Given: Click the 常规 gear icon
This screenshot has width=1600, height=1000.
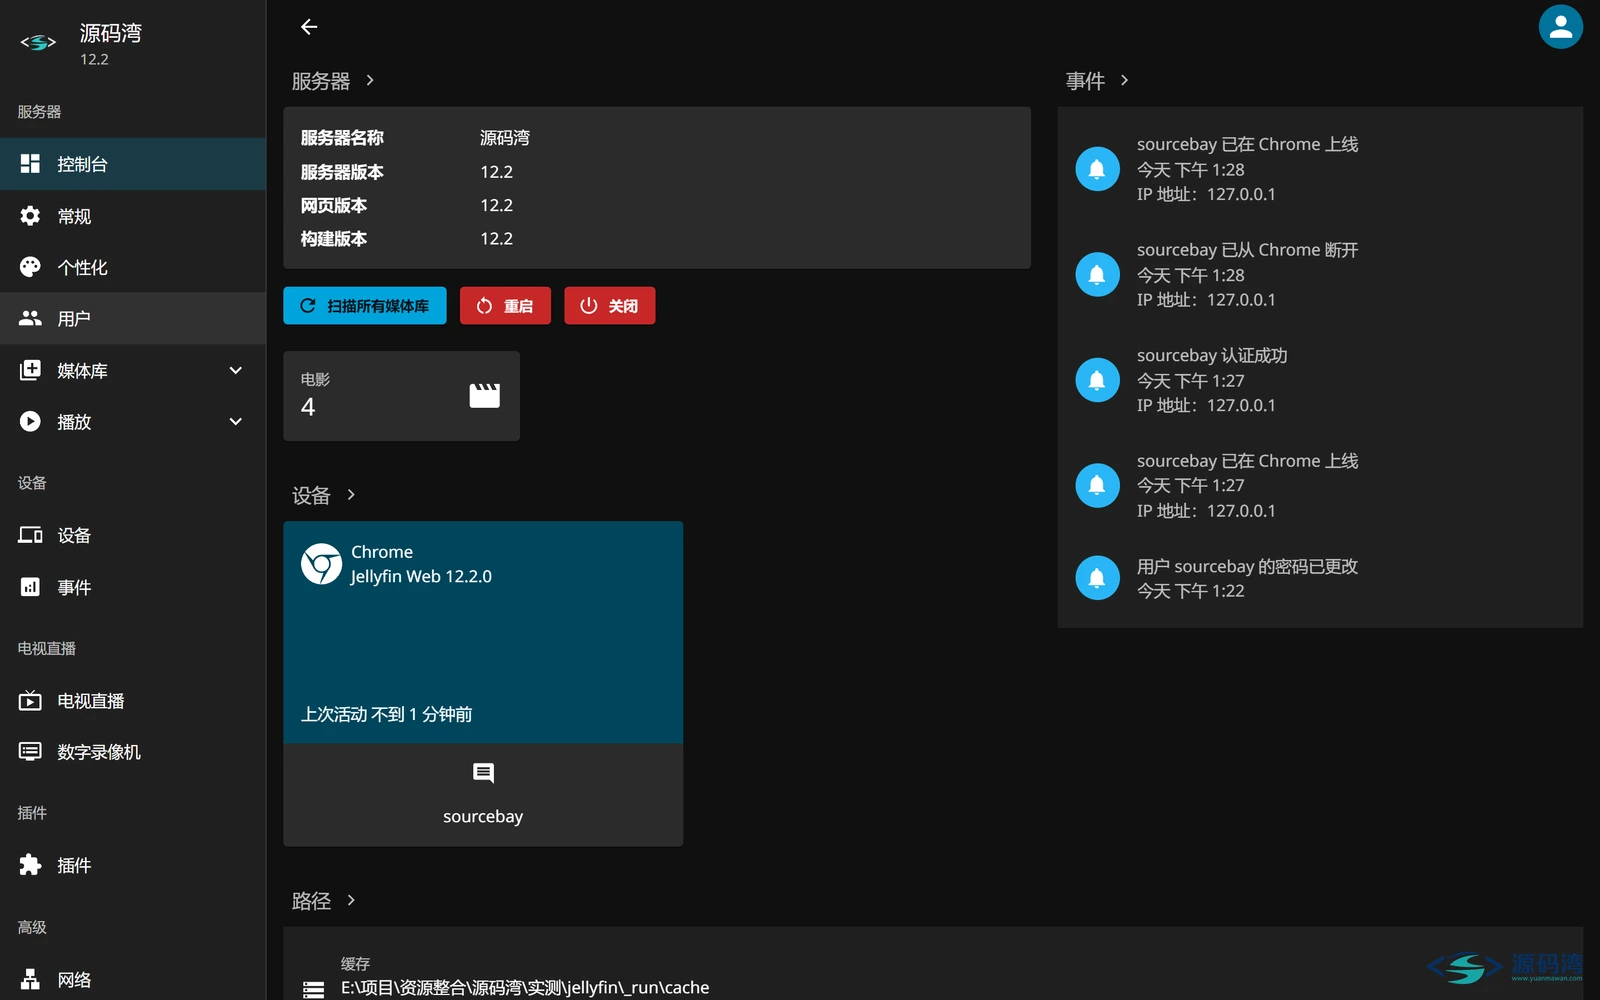Looking at the screenshot, I should (x=31, y=216).
